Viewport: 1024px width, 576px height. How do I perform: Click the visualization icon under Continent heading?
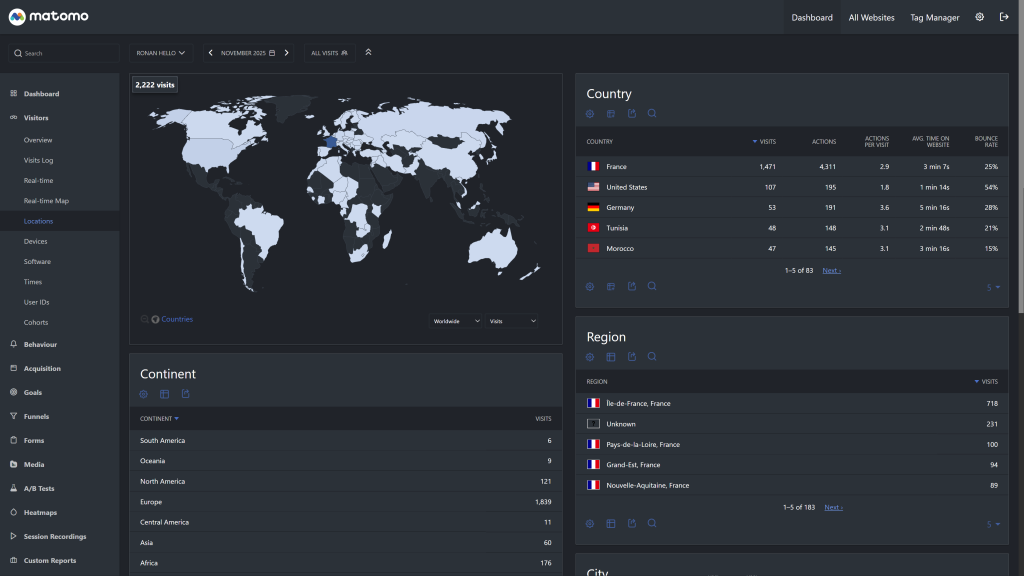pos(165,395)
